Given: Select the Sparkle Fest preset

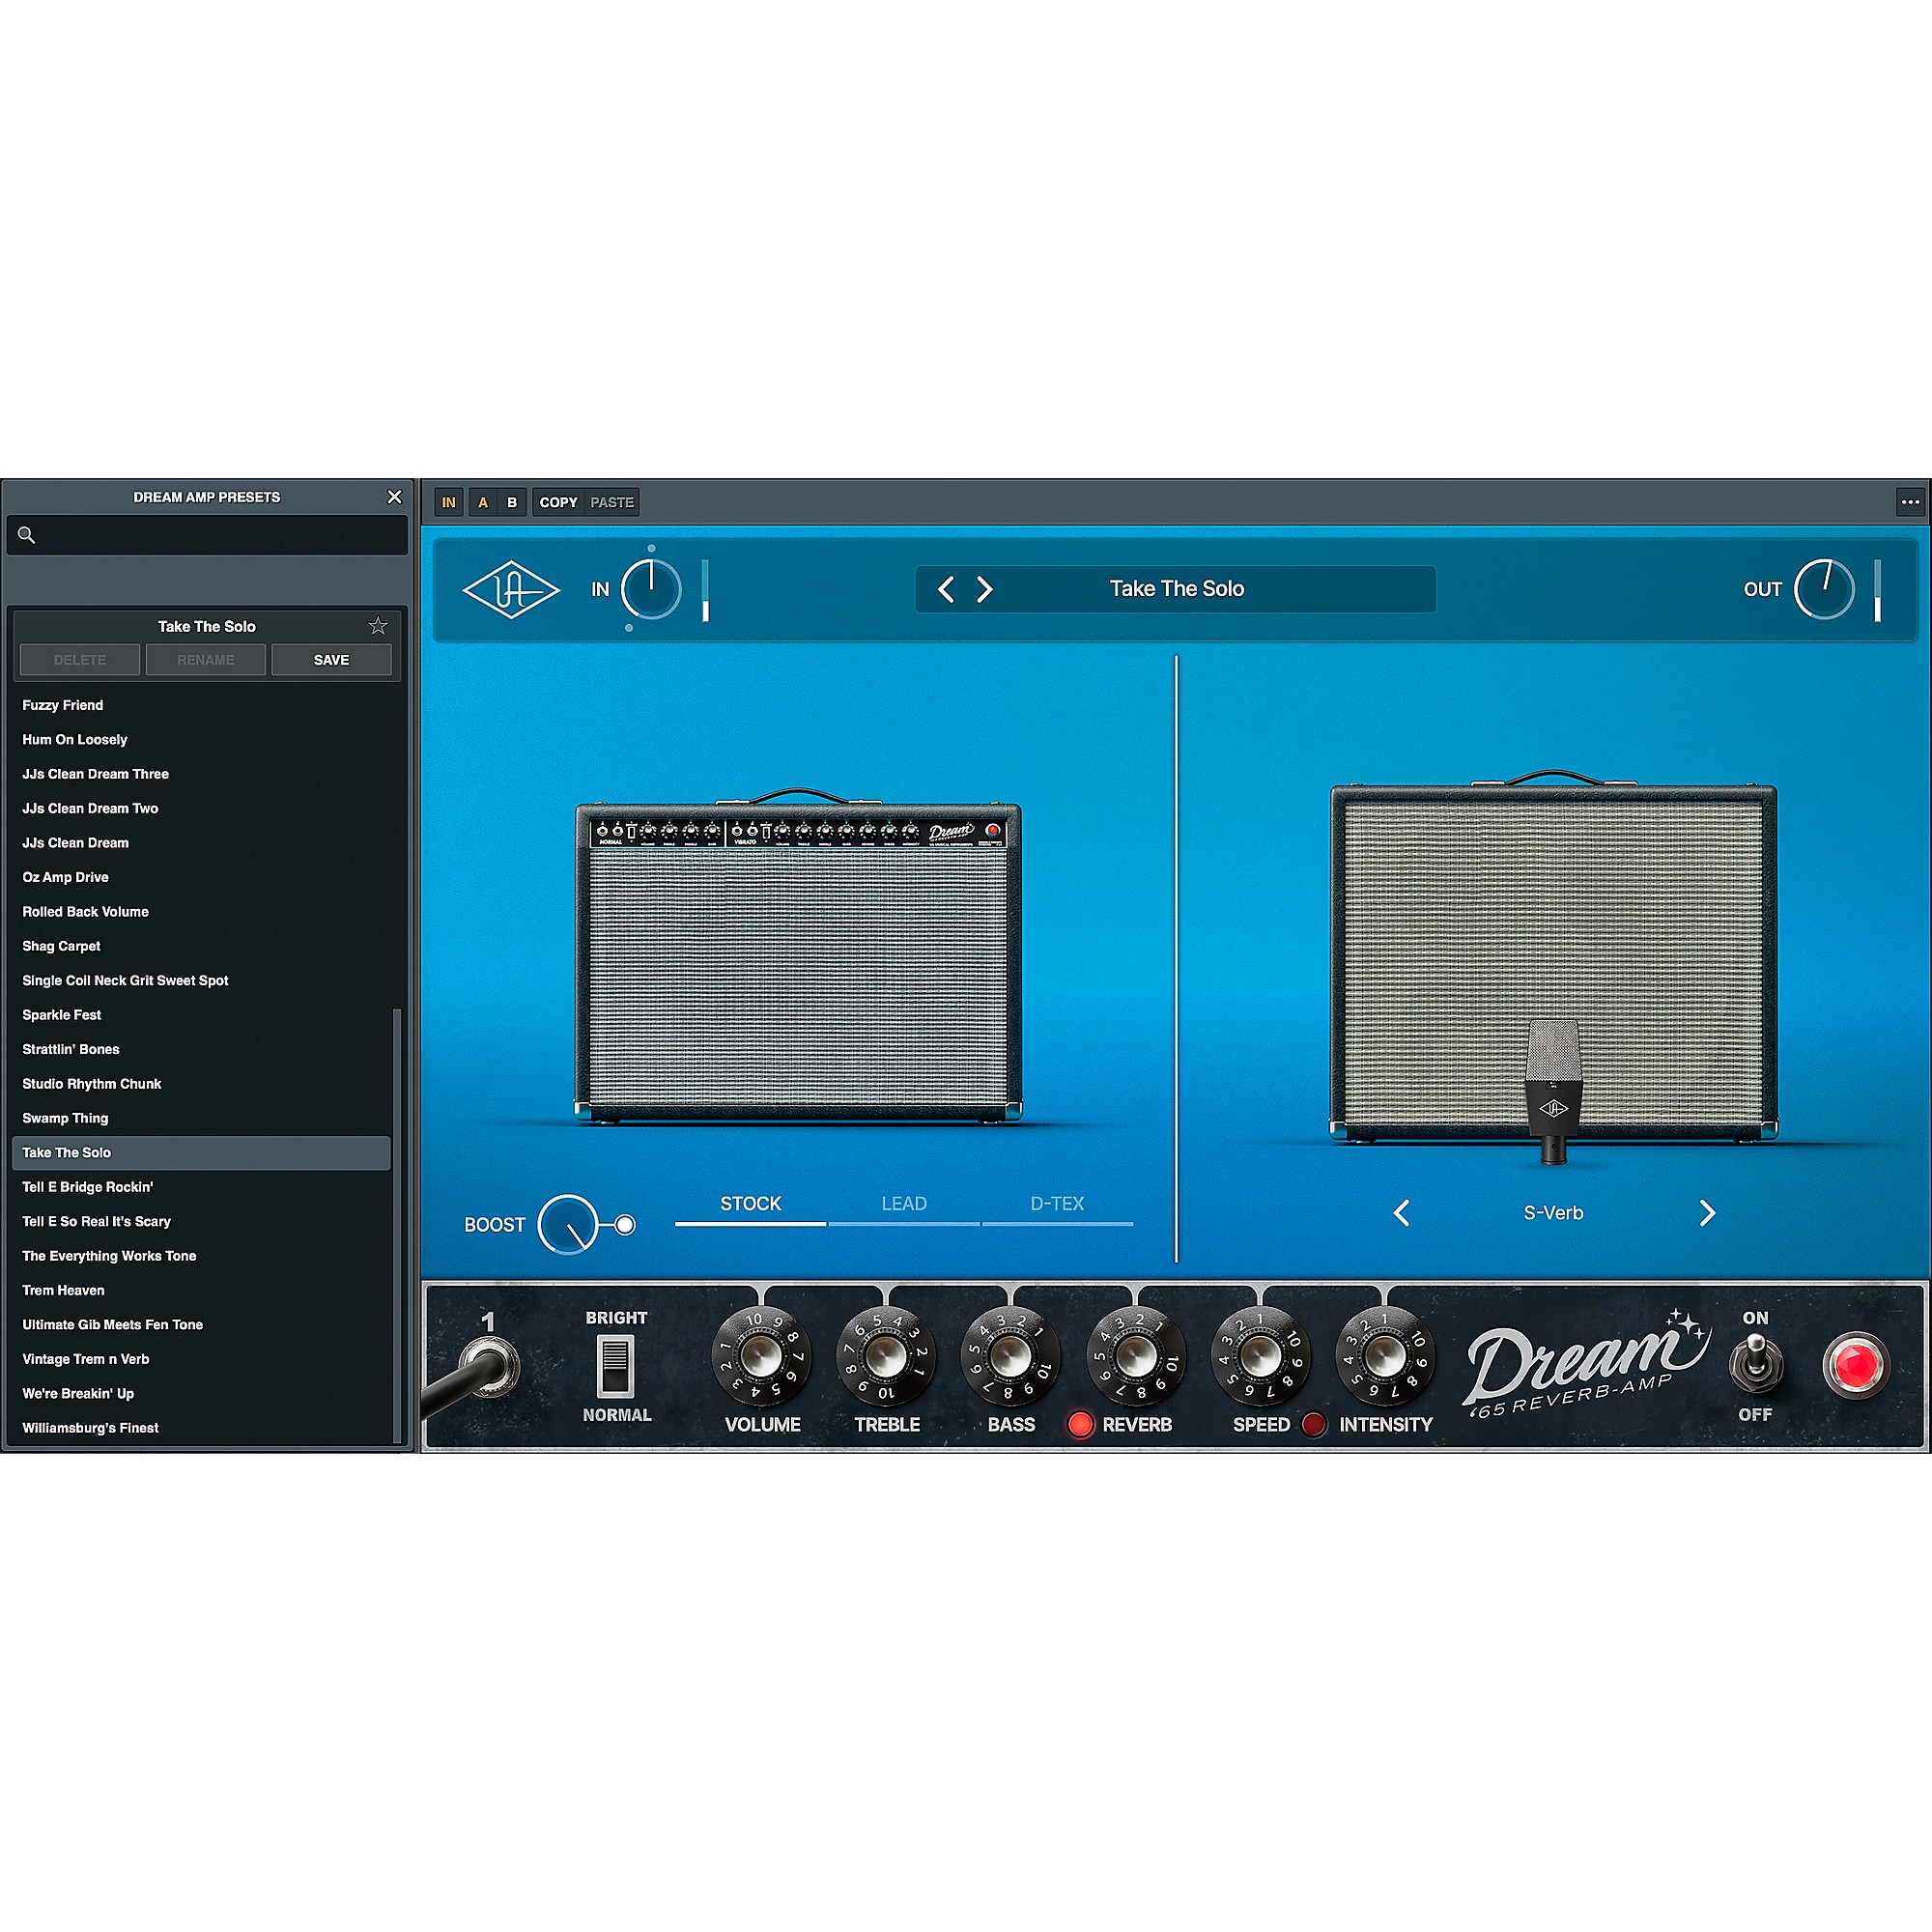Looking at the screenshot, I should point(201,1015).
